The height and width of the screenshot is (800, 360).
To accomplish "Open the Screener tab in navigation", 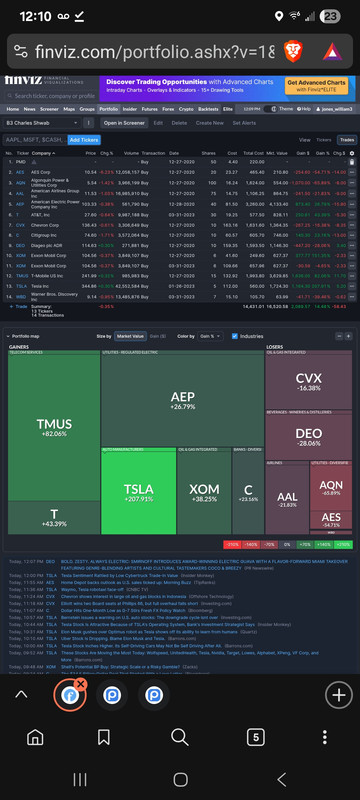I will [49, 109].
